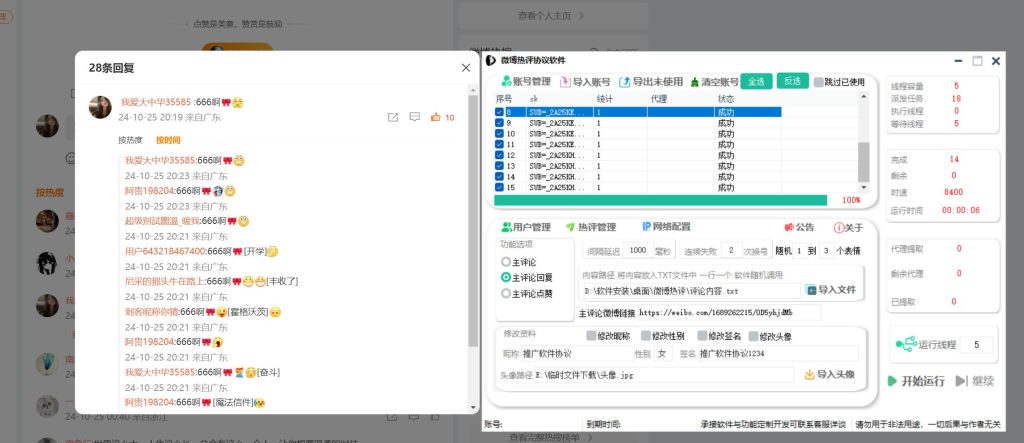Viewport: 1024px width, 443px height.
Task: Click the green 全选 select-all button
Action: point(756,81)
